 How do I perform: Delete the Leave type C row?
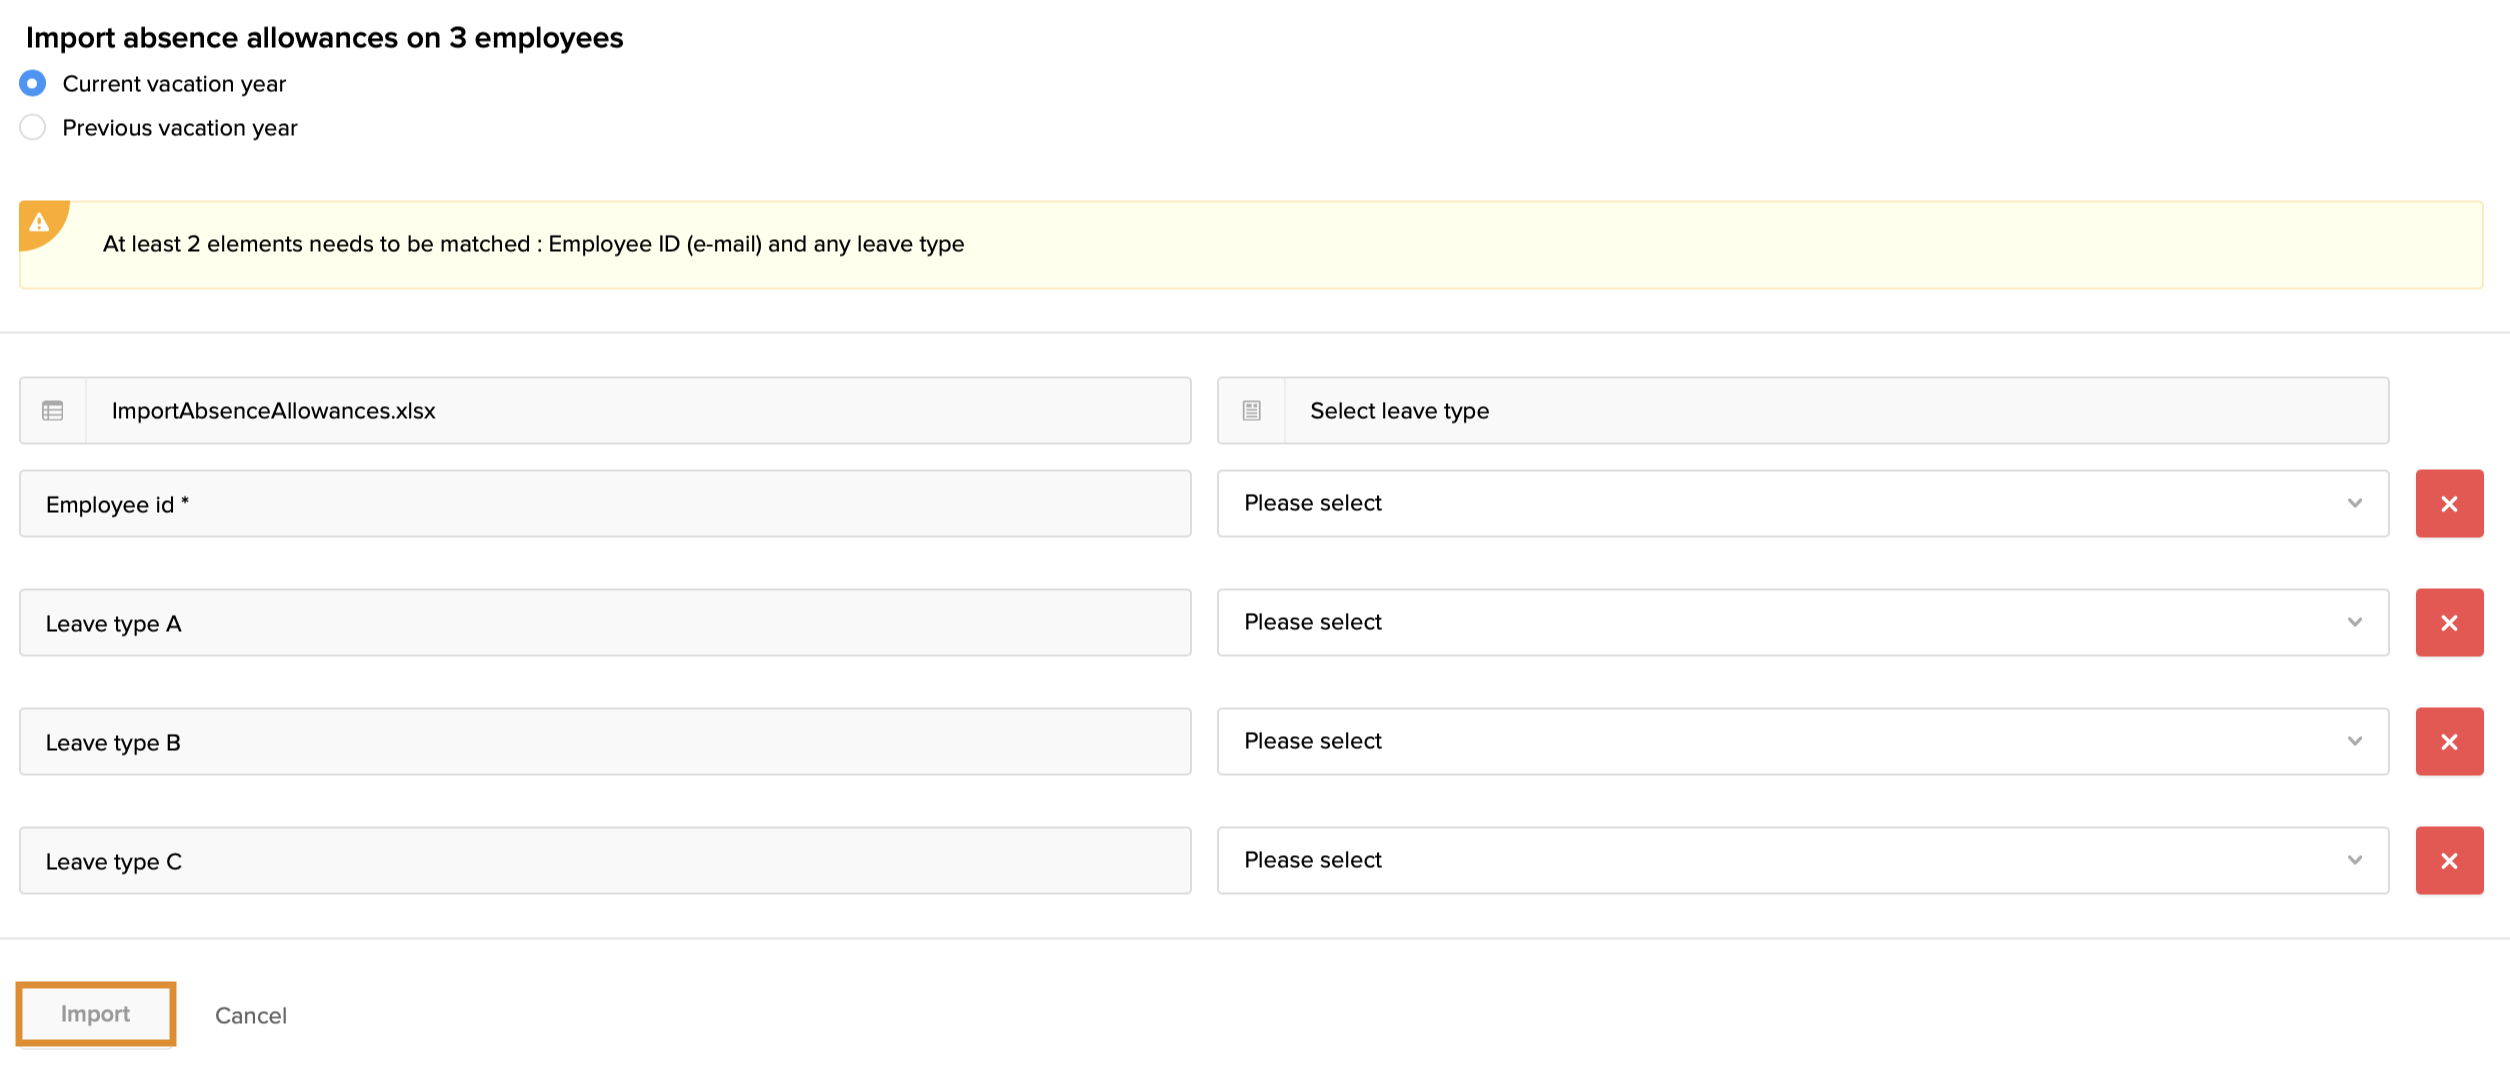click(x=2448, y=861)
